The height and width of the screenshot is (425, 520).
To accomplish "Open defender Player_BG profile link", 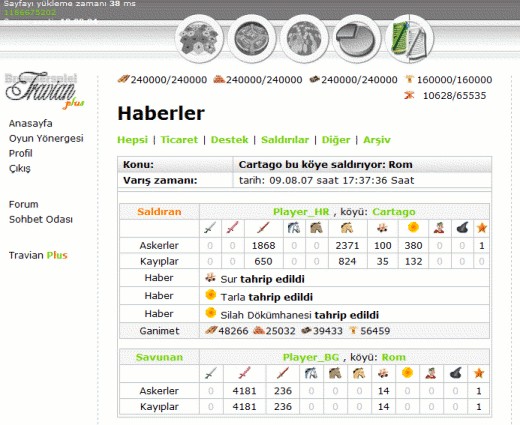I will coord(311,357).
